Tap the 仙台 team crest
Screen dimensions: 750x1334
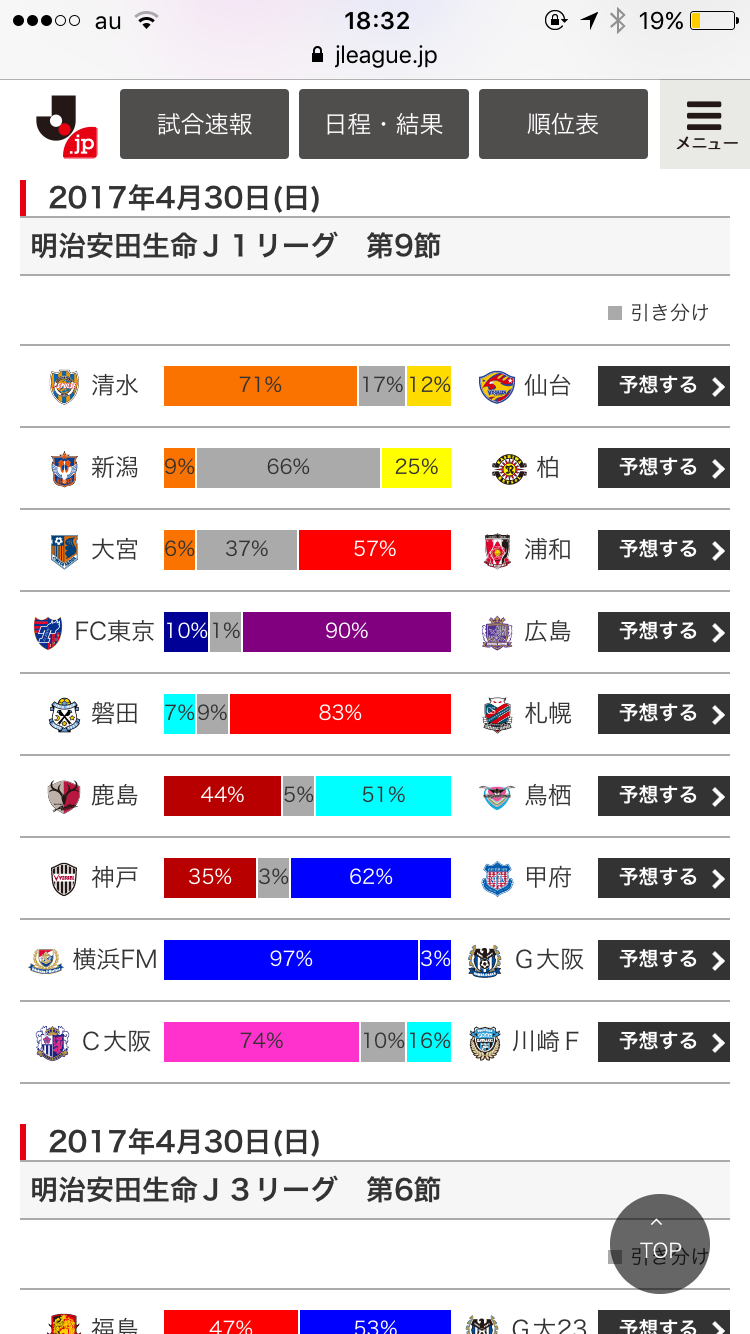pos(496,386)
